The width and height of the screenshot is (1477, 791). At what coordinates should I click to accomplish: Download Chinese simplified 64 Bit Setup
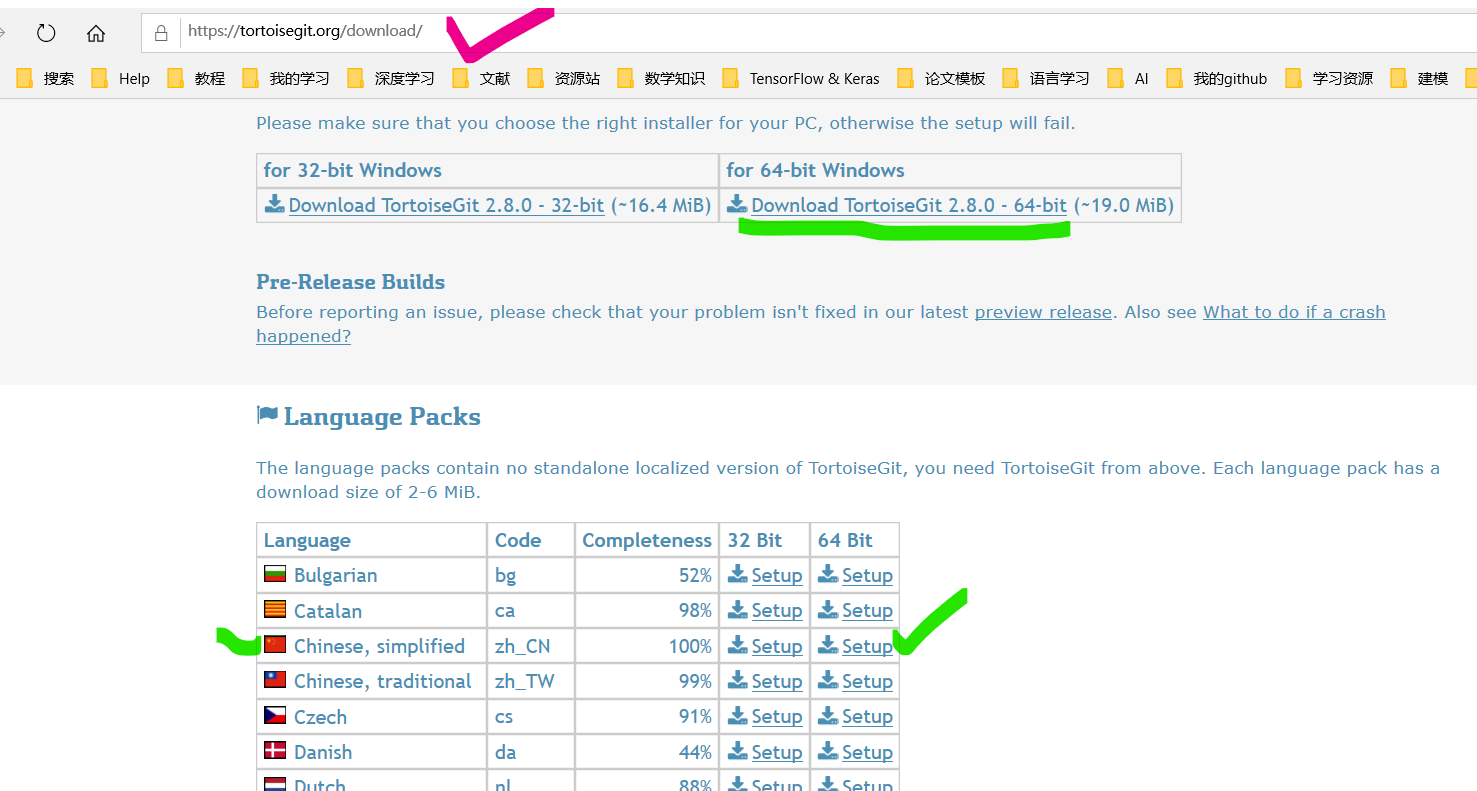(867, 646)
